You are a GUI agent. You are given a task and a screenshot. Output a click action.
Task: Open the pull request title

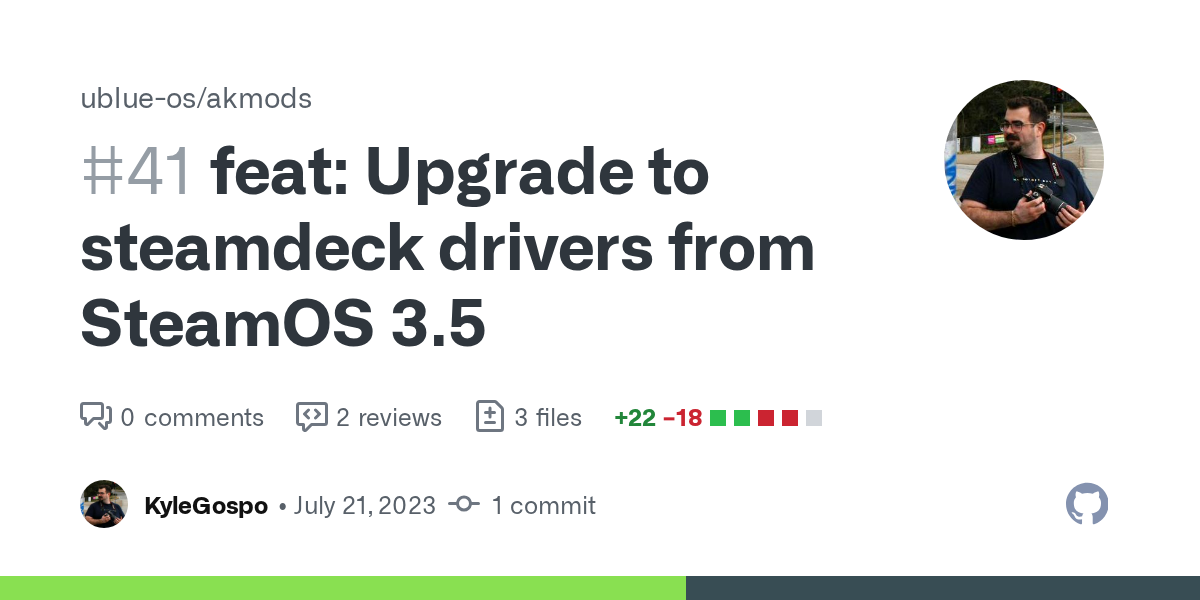(x=448, y=249)
